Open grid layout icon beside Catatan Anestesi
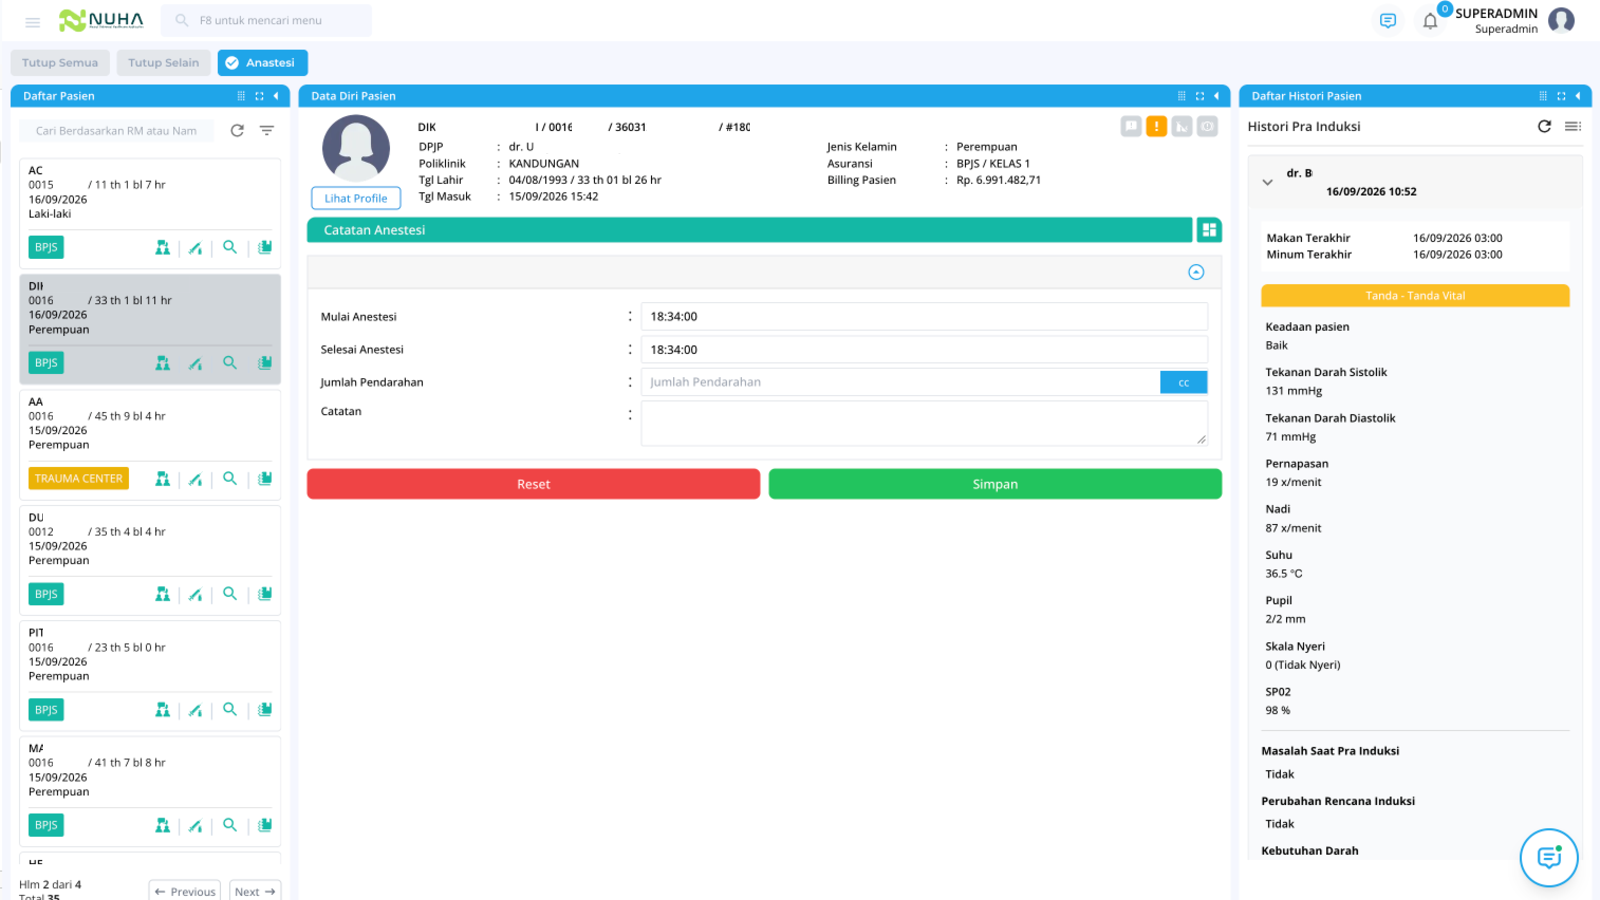This screenshot has width=1600, height=900. click(1209, 230)
